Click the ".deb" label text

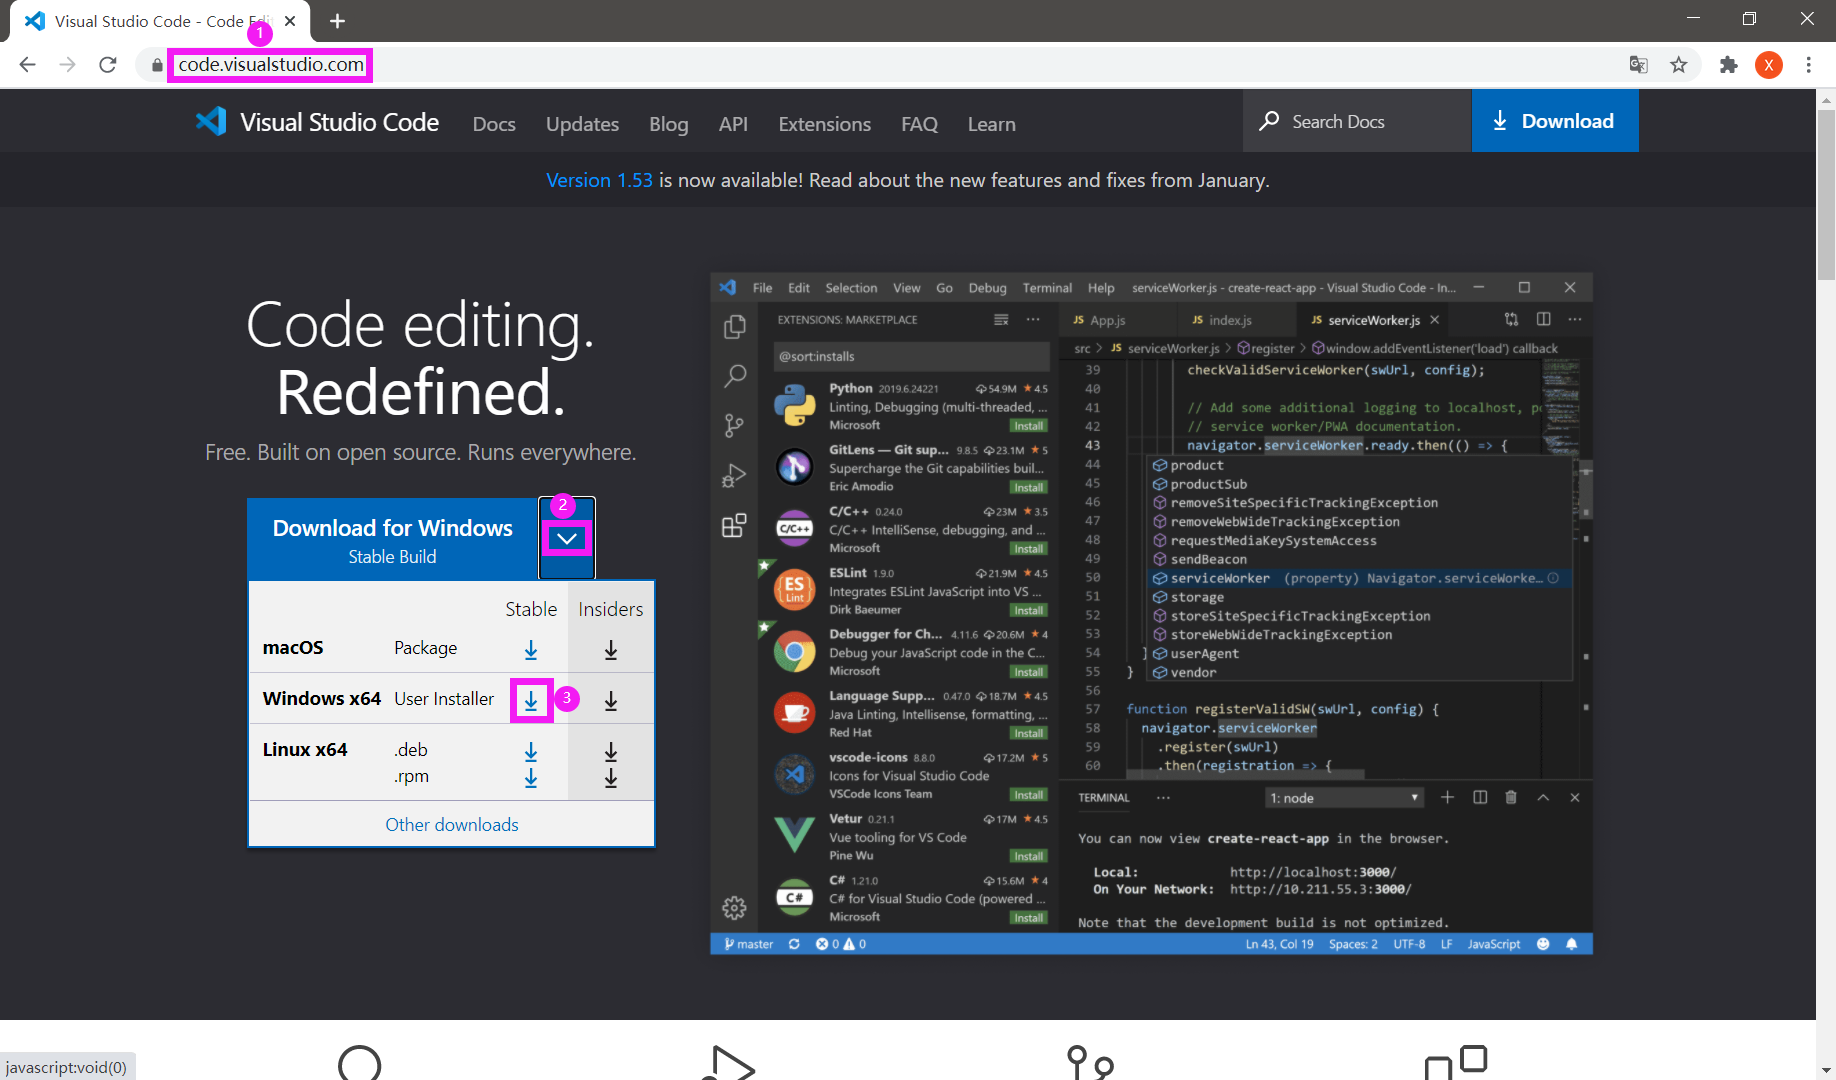click(x=411, y=750)
